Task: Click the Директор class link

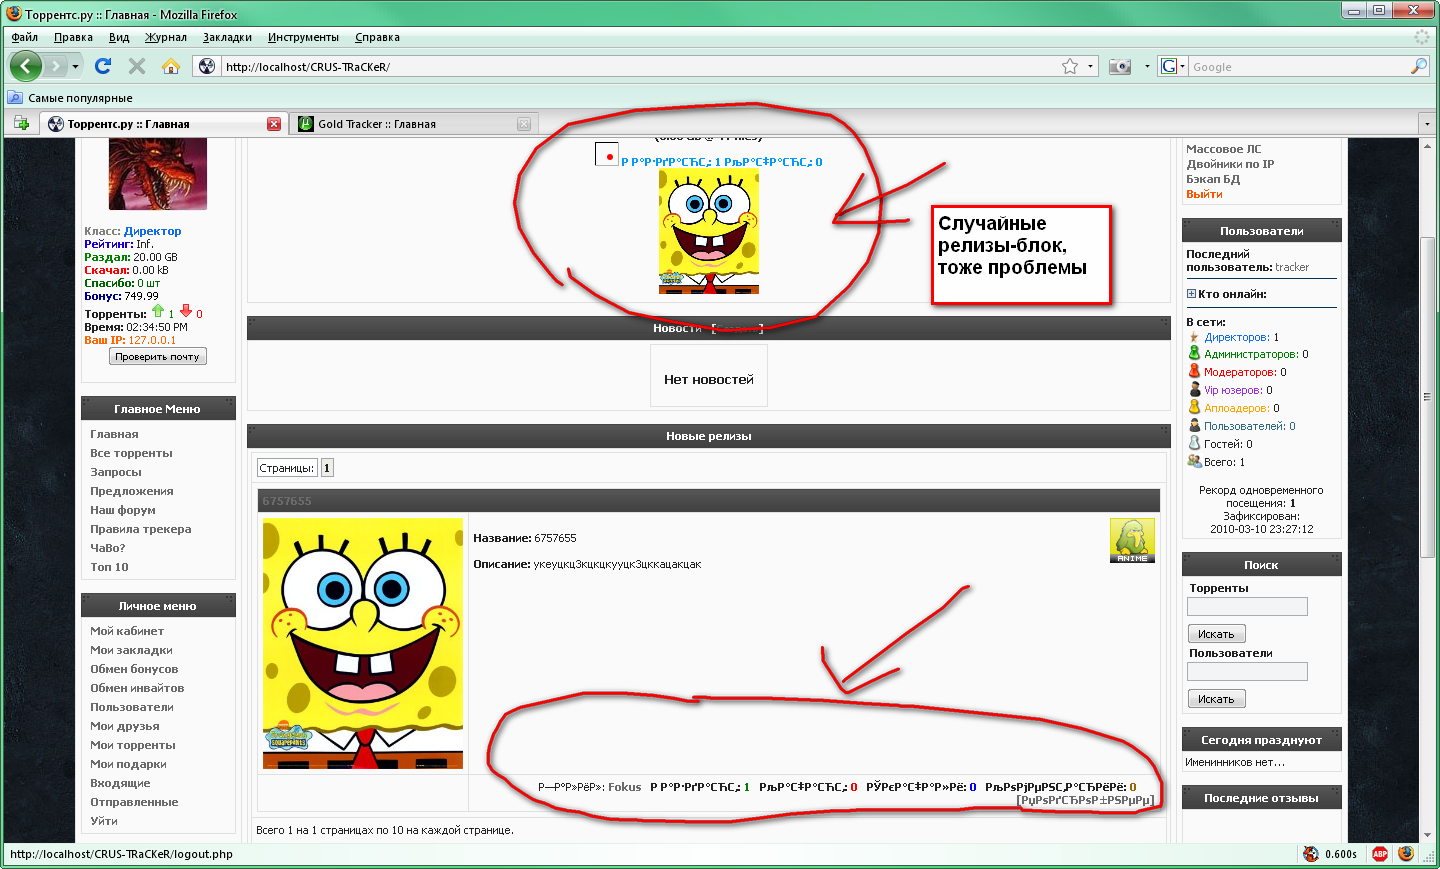Action: coord(152,231)
